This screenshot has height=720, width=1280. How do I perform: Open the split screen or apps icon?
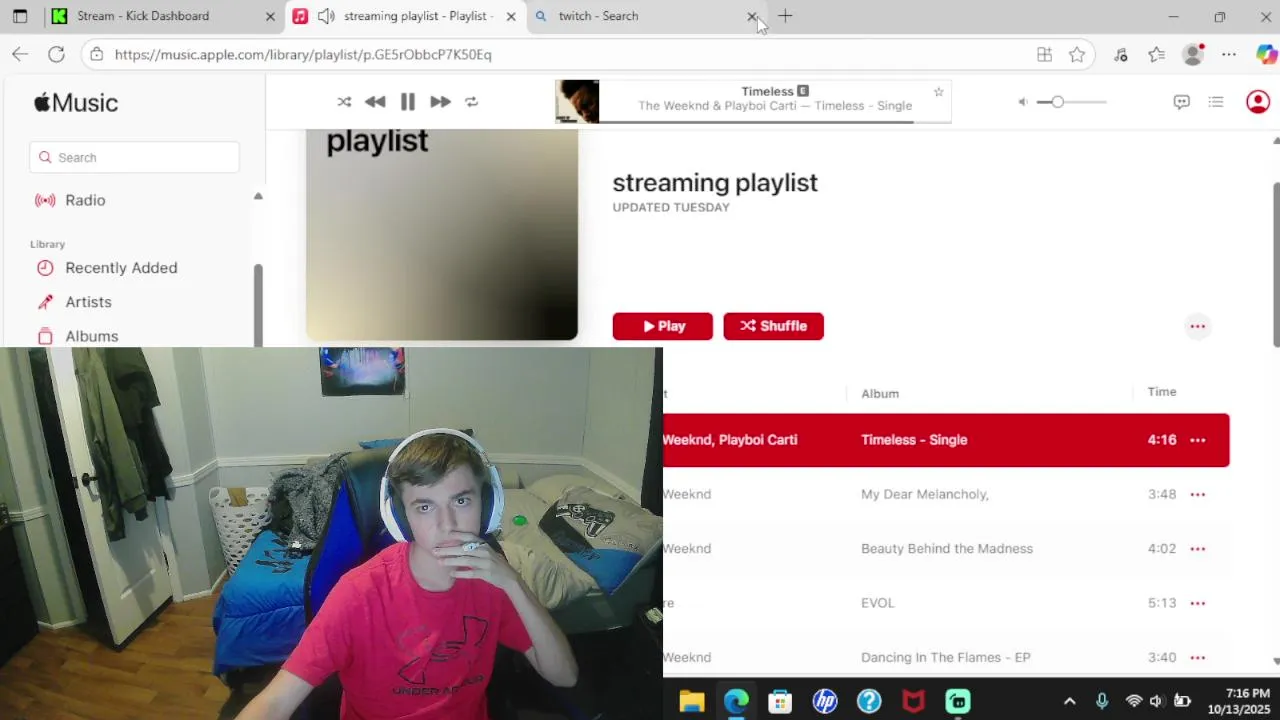click(x=1044, y=55)
